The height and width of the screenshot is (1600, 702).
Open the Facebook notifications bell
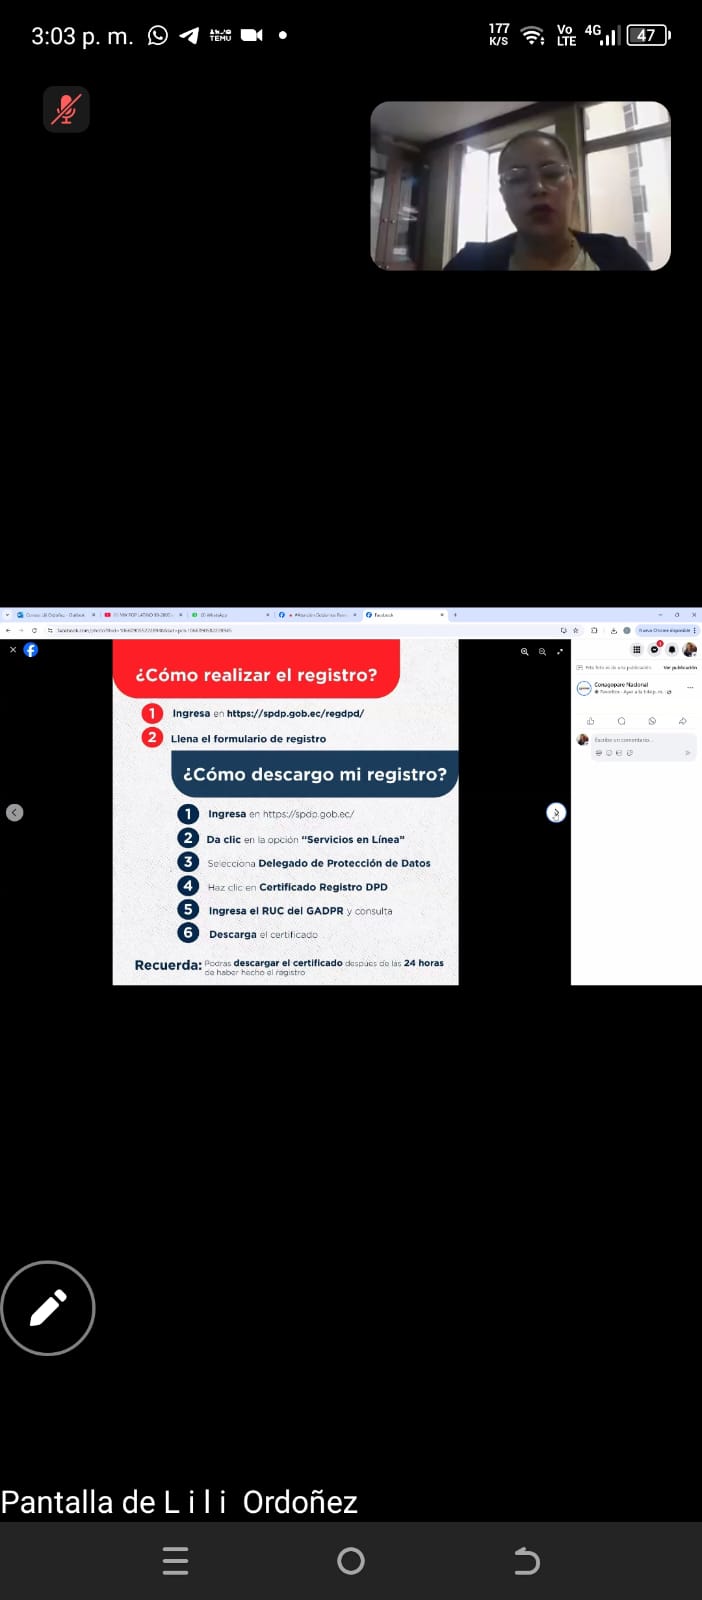click(x=672, y=650)
